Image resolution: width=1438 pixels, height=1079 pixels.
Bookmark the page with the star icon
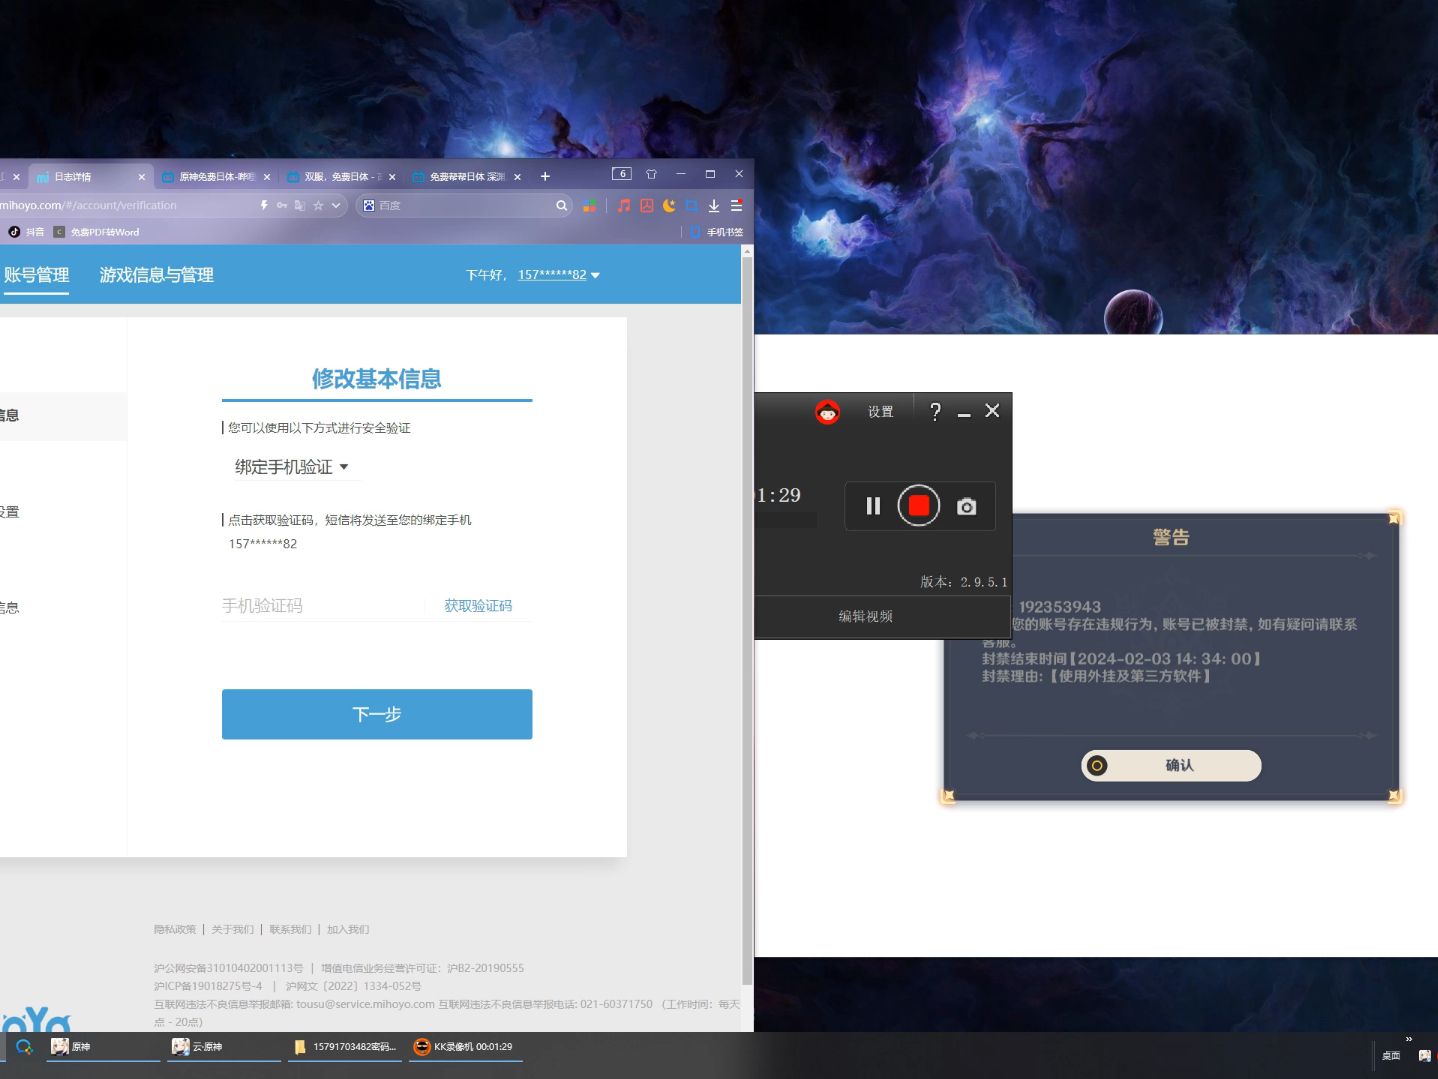(318, 205)
